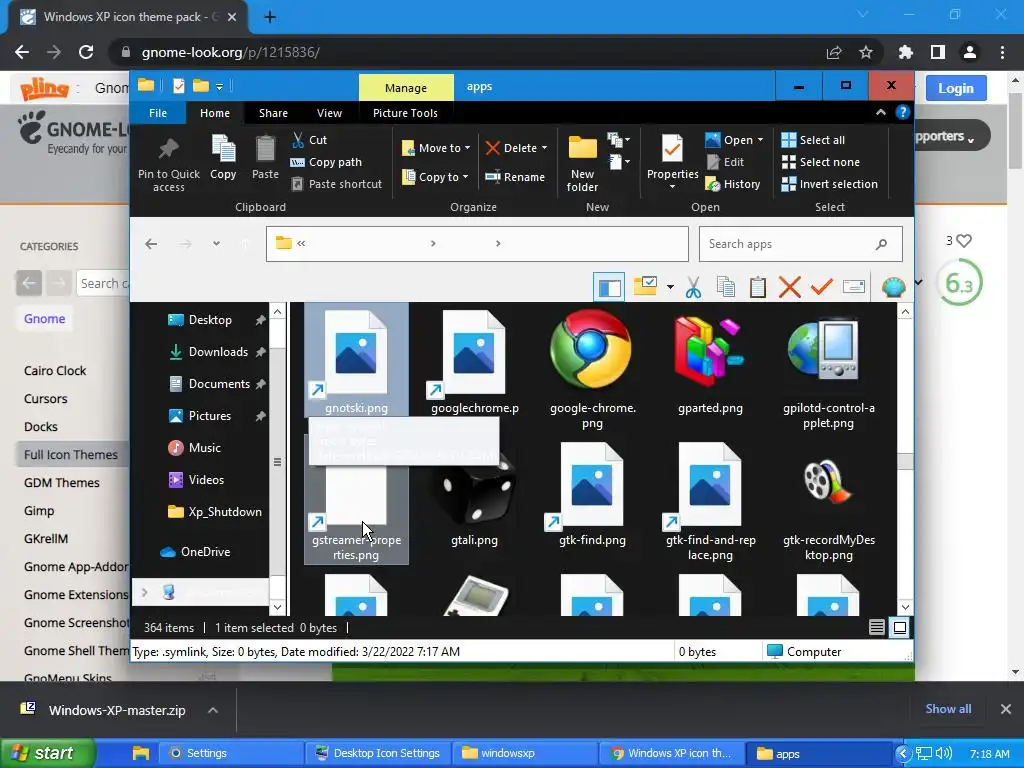The width and height of the screenshot is (1024, 768).
Task: Click the Copy icon in Clipboard group
Action: point(223,149)
